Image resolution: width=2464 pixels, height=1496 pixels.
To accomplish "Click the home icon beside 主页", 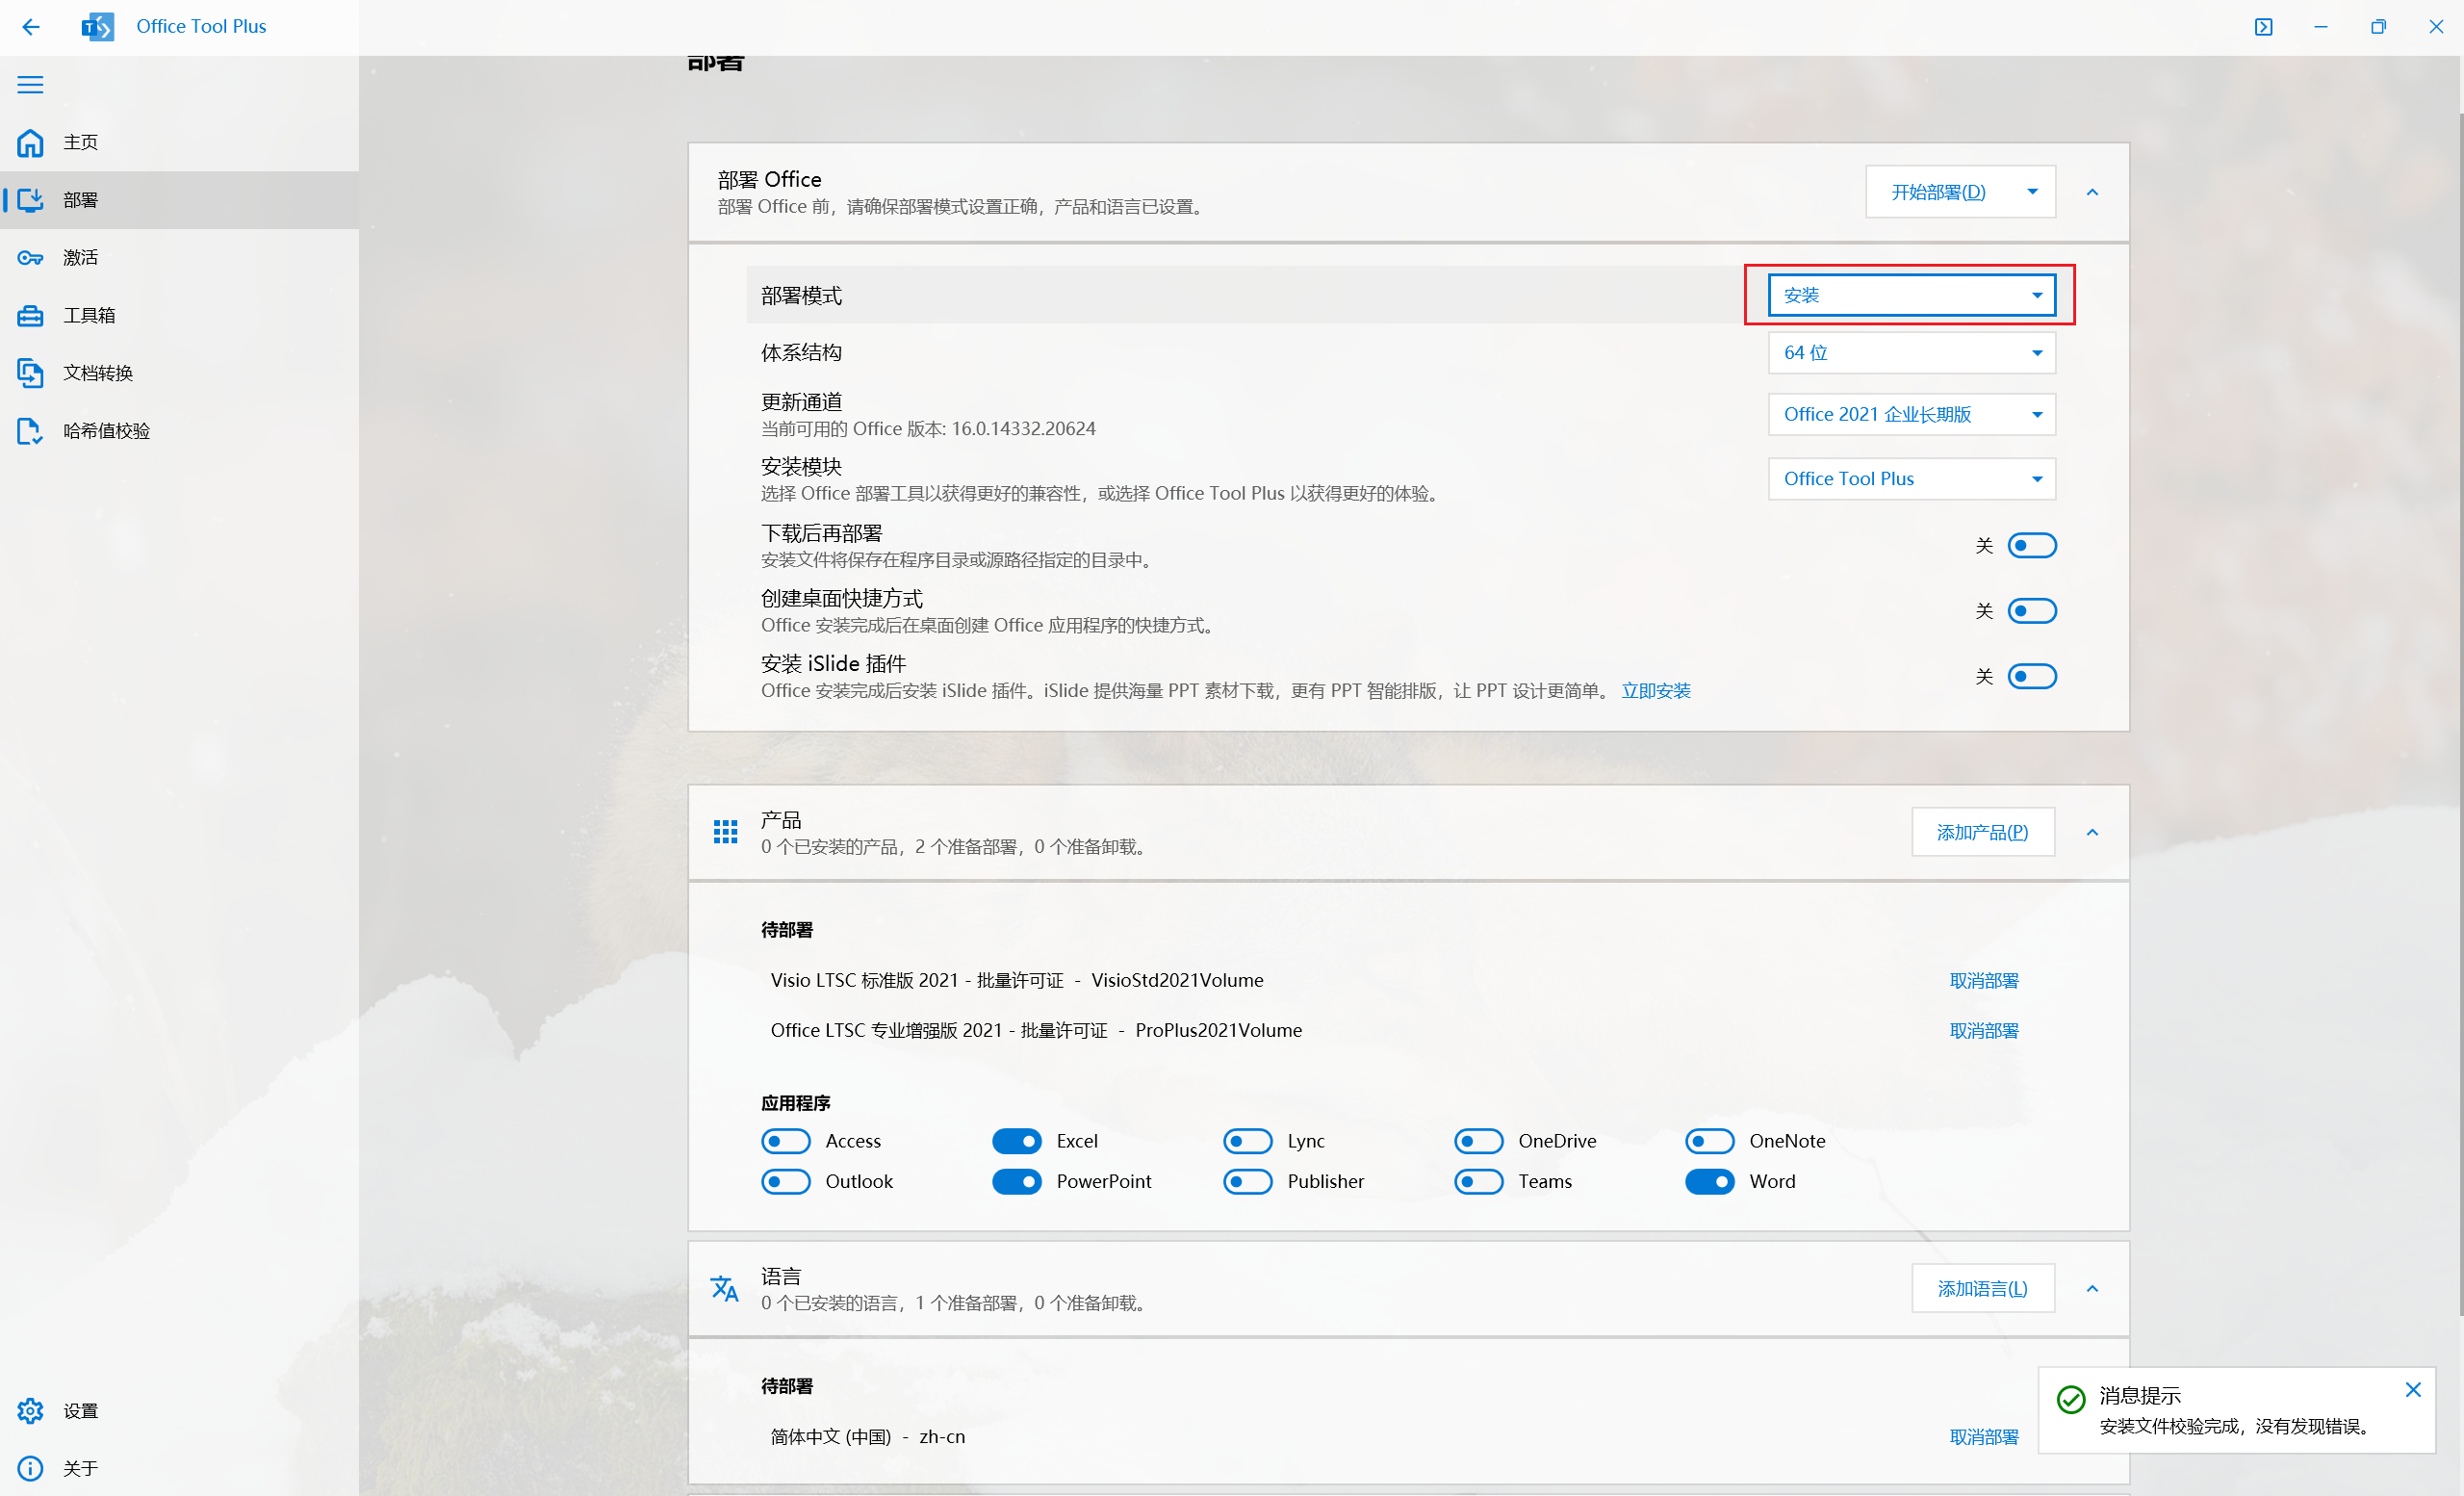I will (x=30, y=142).
